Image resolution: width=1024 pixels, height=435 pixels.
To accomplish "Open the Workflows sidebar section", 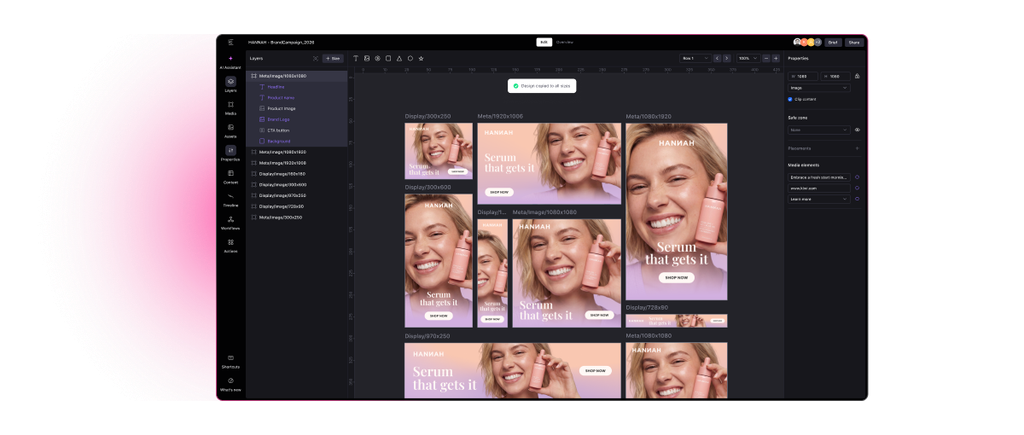I will (231, 222).
